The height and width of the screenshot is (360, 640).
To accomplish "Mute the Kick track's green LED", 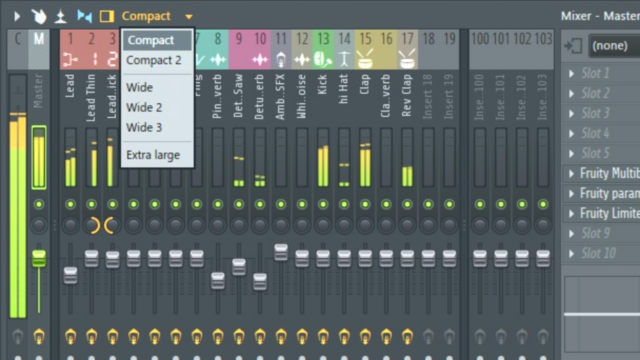I will point(323,204).
